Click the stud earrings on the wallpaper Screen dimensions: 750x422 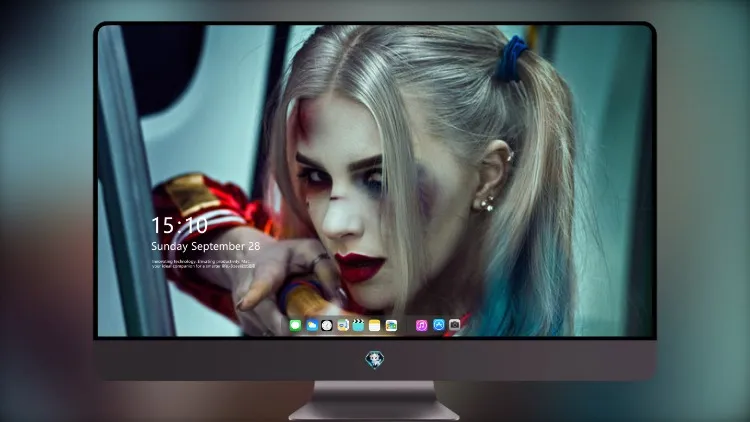click(484, 204)
